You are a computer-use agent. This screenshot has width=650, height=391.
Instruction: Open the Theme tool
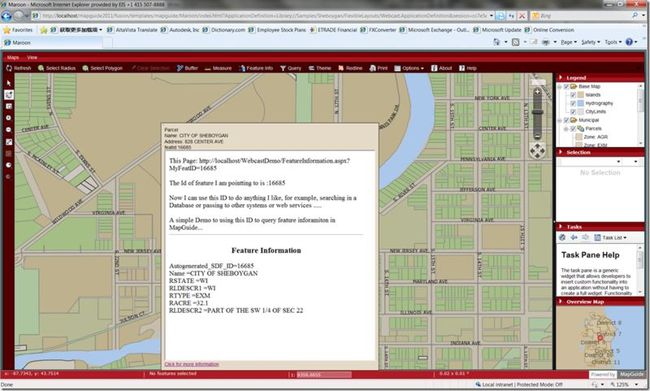click(x=320, y=68)
